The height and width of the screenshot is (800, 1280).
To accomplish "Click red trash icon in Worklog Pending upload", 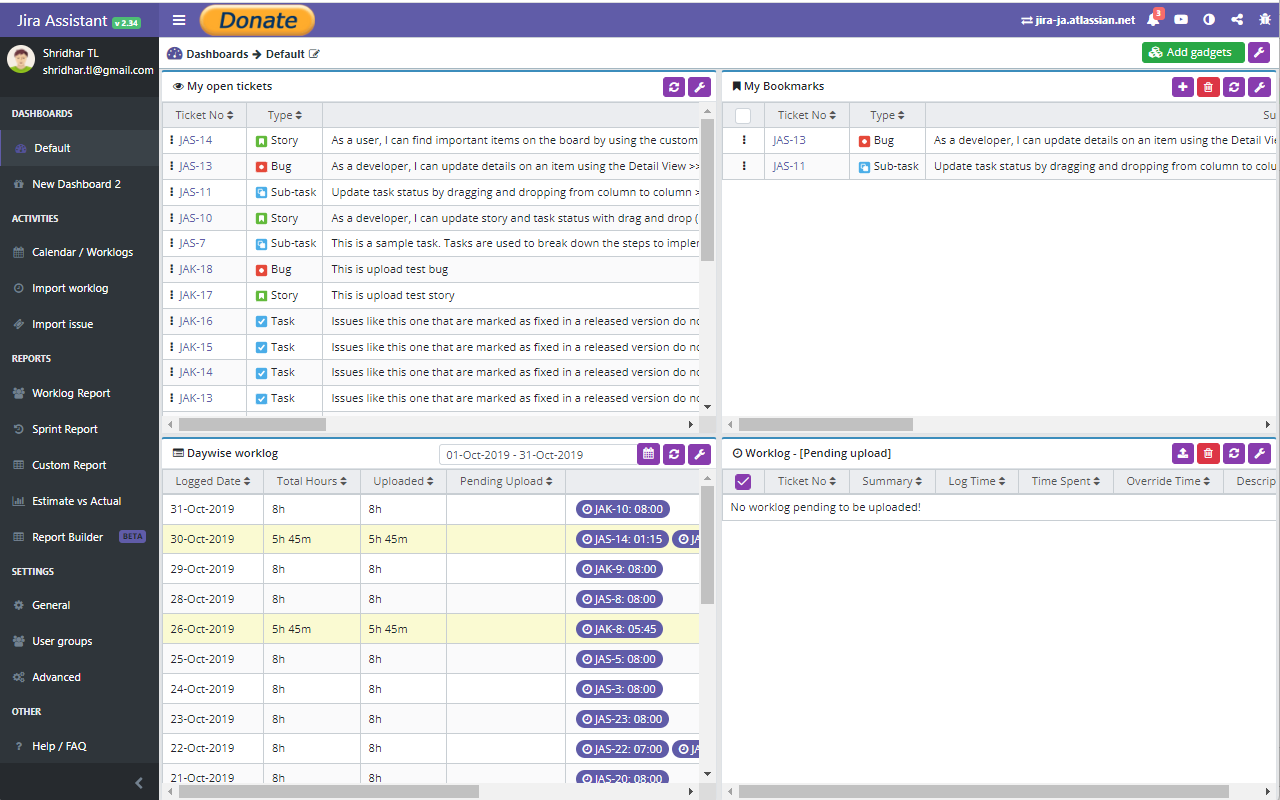I will (x=1208, y=454).
